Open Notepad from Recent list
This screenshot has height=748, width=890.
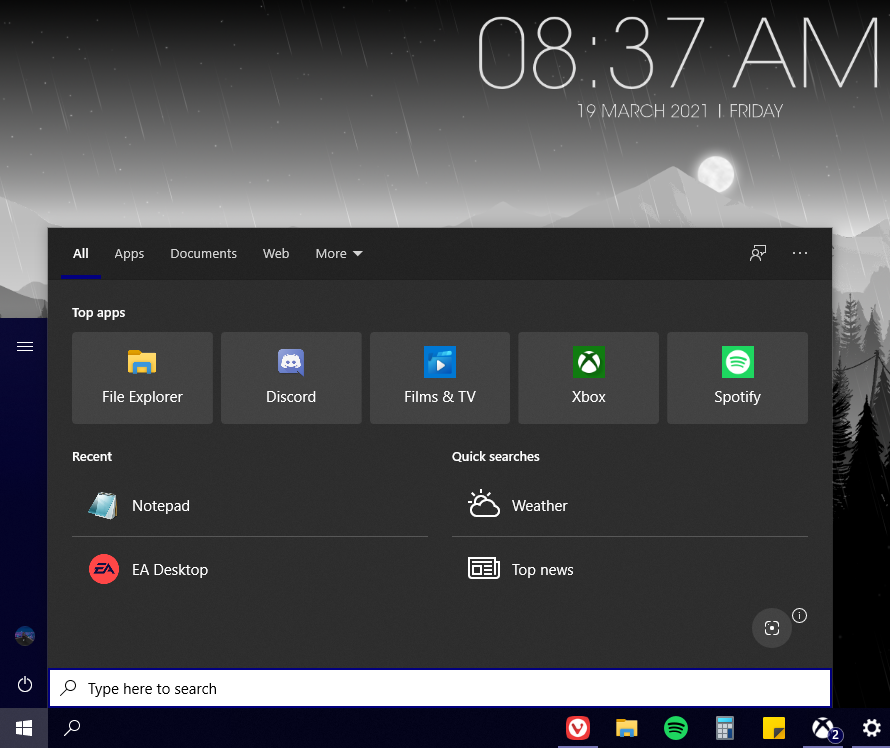coord(250,506)
